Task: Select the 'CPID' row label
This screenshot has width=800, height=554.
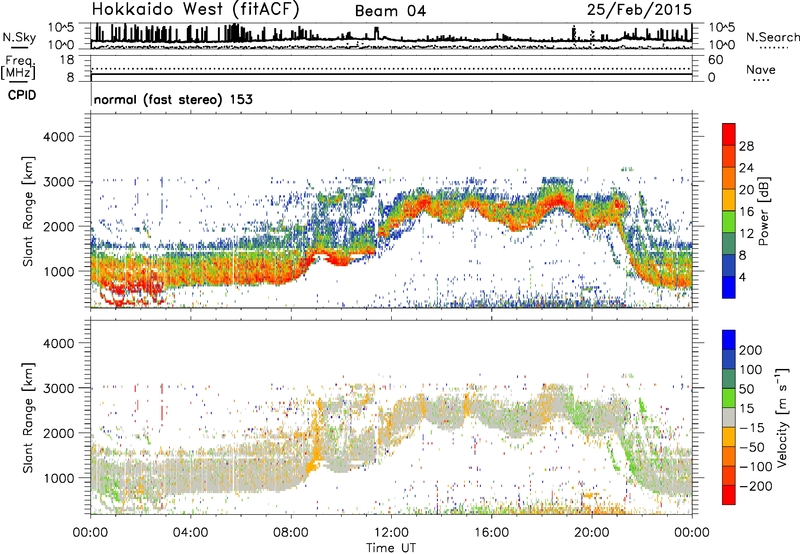Action: click(x=22, y=95)
